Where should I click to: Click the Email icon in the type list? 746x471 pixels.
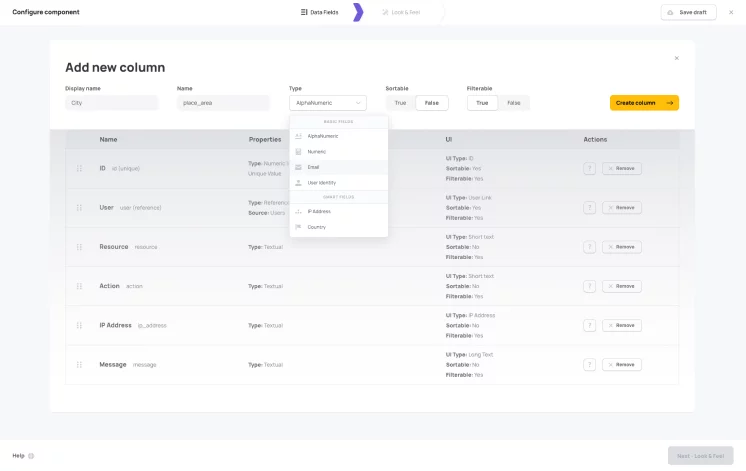click(x=298, y=167)
